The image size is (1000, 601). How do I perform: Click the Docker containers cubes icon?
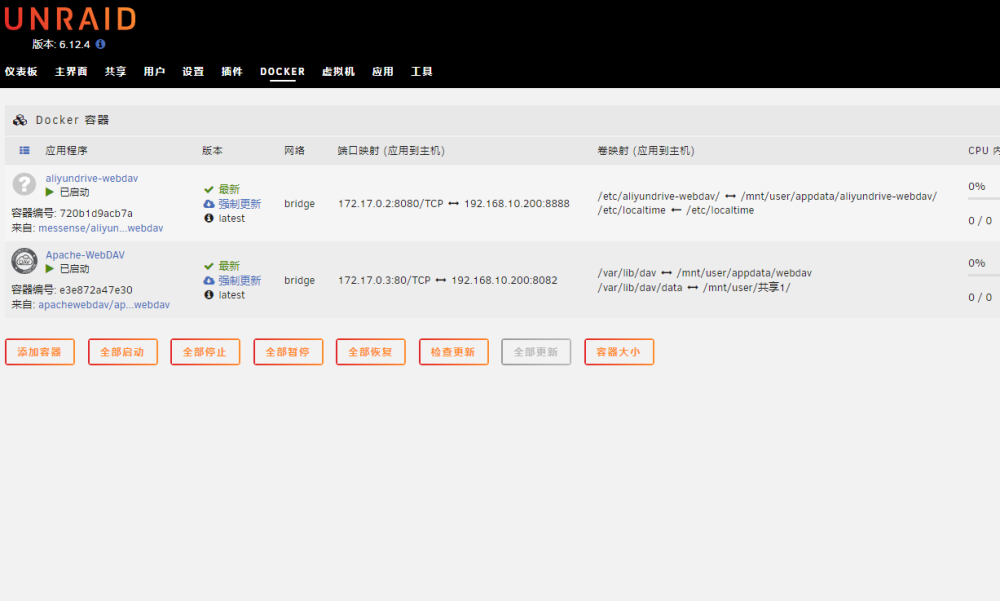20,120
